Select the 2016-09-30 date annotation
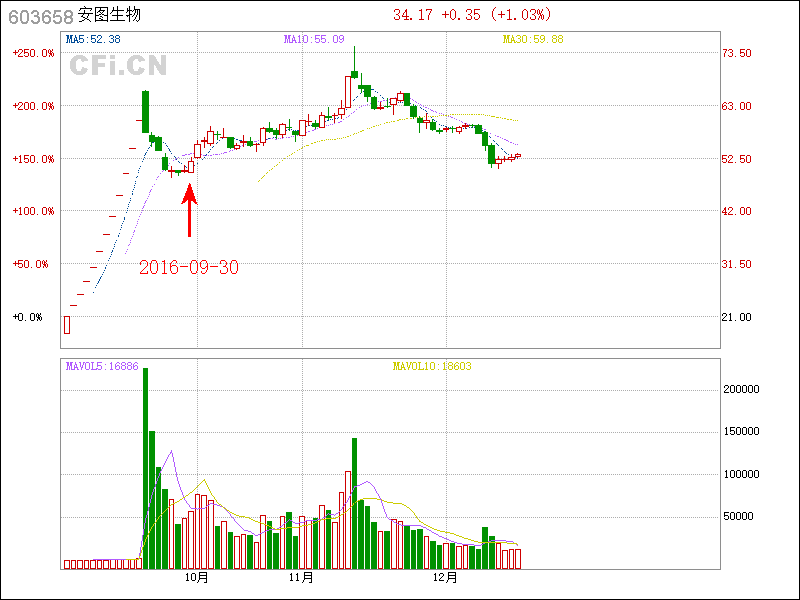 (x=188, y=268)
